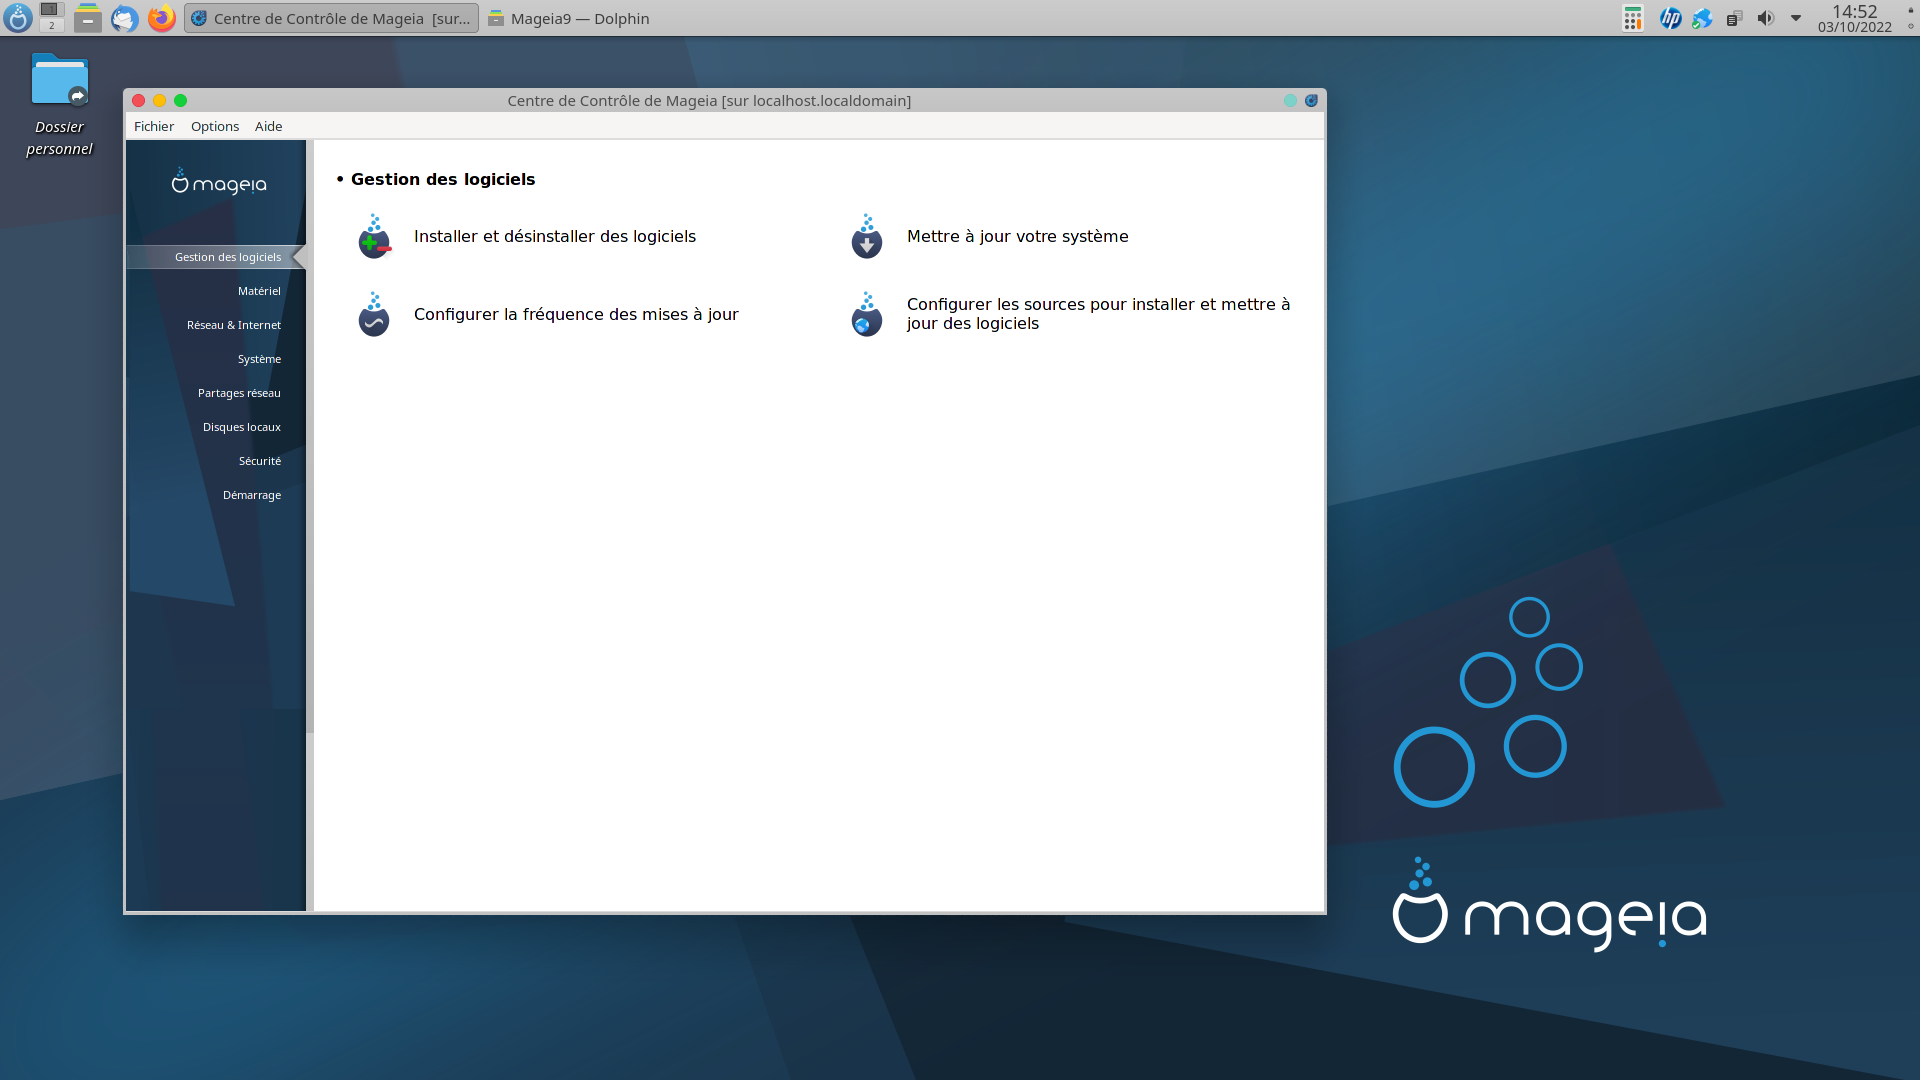Click the green maximize button of window
Image resolution: width=1920 pixels, height=1080 pixels.
180,101
